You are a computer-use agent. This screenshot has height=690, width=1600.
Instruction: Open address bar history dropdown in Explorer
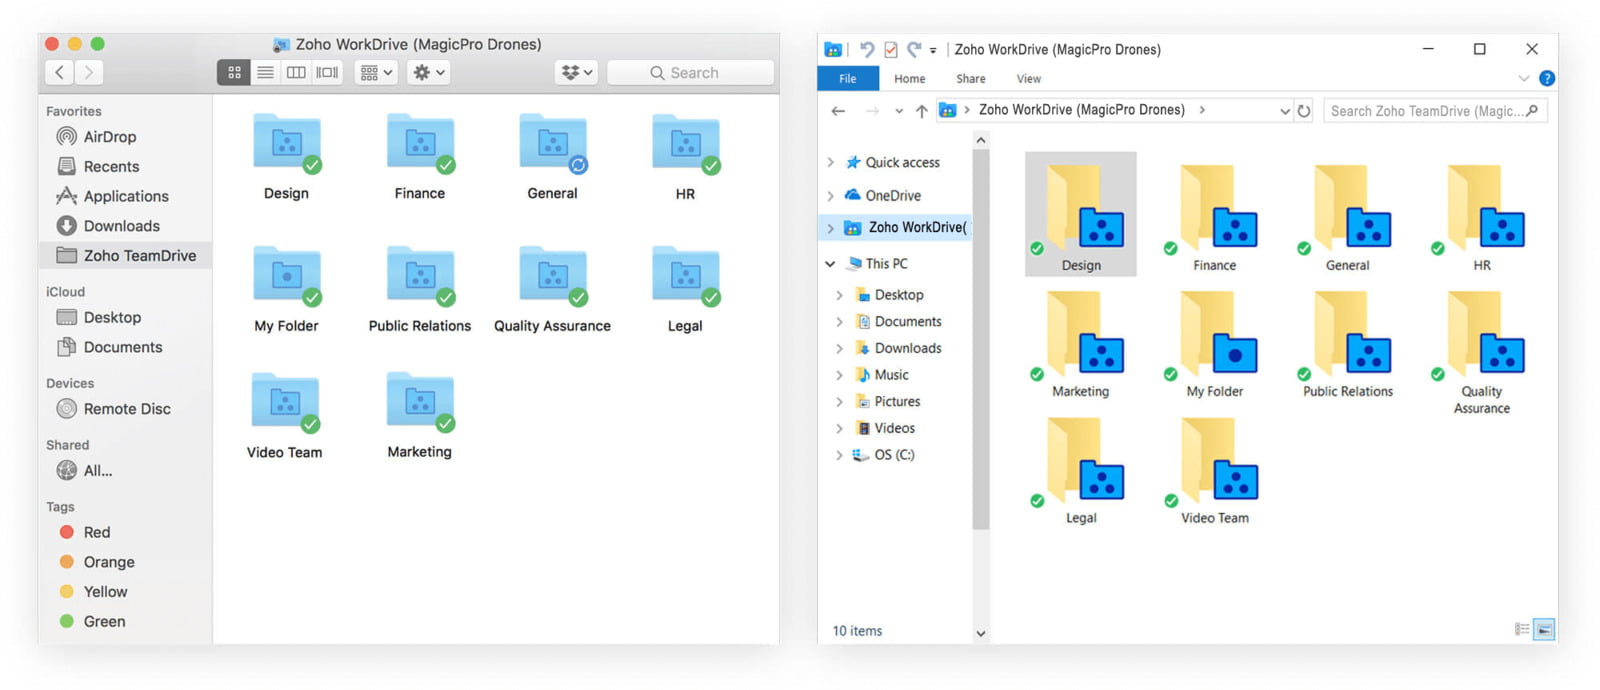click(x=1285, y=111)
